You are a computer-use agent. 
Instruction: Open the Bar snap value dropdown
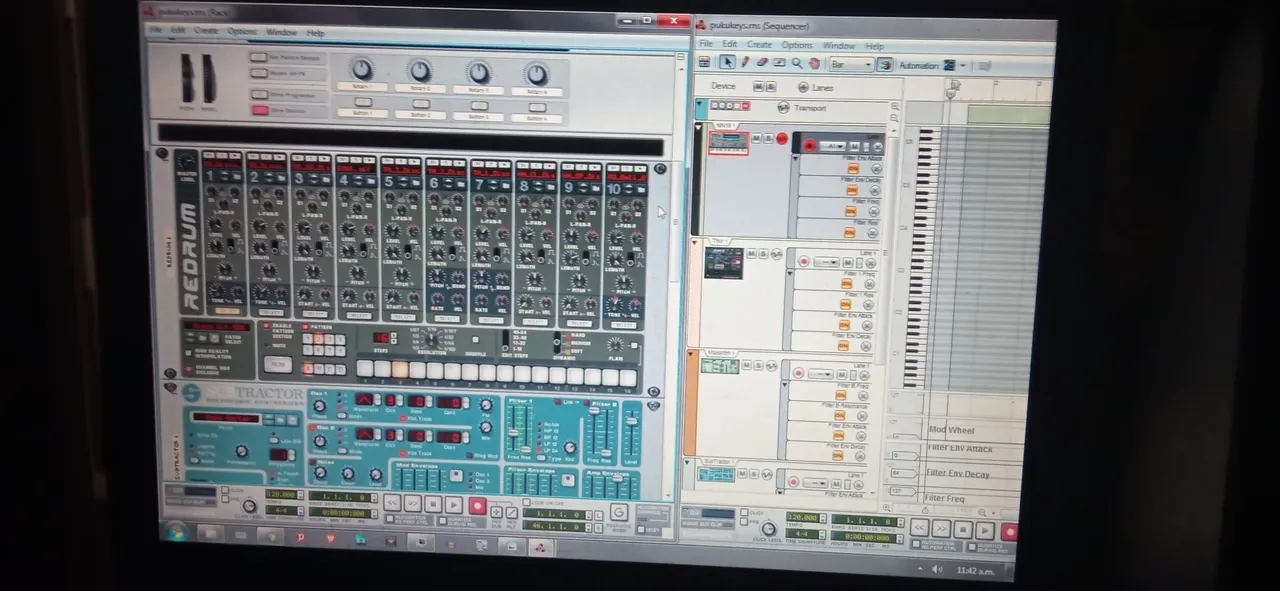tap(851, 64)
